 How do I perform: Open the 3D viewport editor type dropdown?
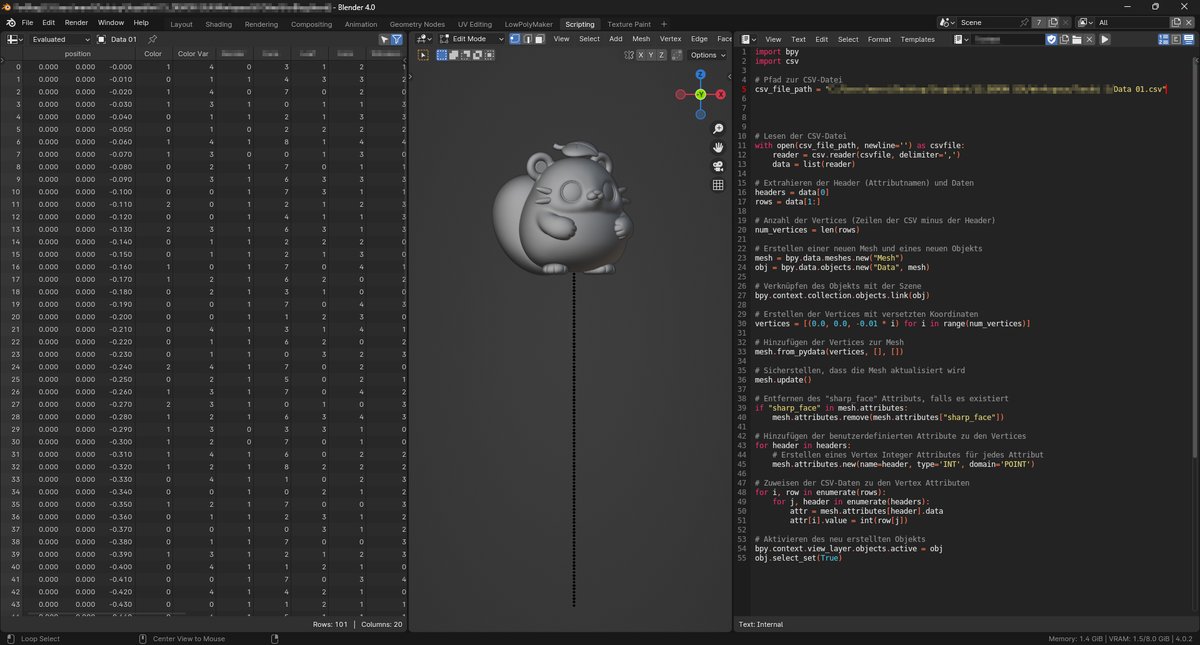(x=424, y=39)
